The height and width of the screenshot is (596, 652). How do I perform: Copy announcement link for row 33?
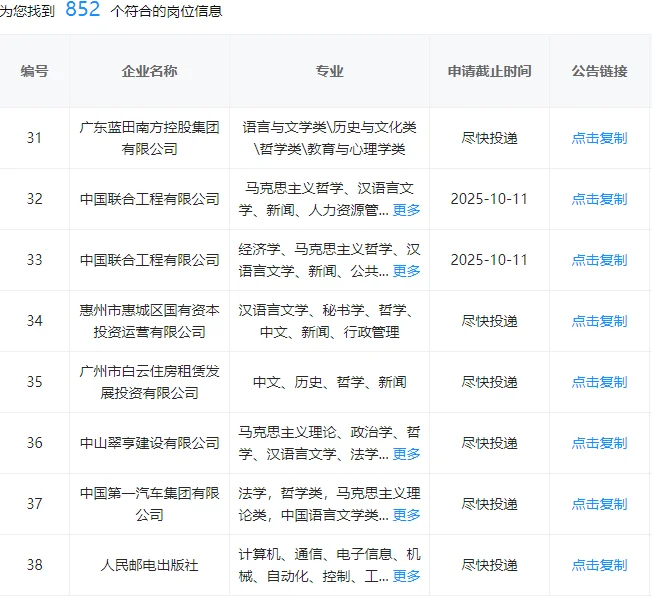pos(599,260)
